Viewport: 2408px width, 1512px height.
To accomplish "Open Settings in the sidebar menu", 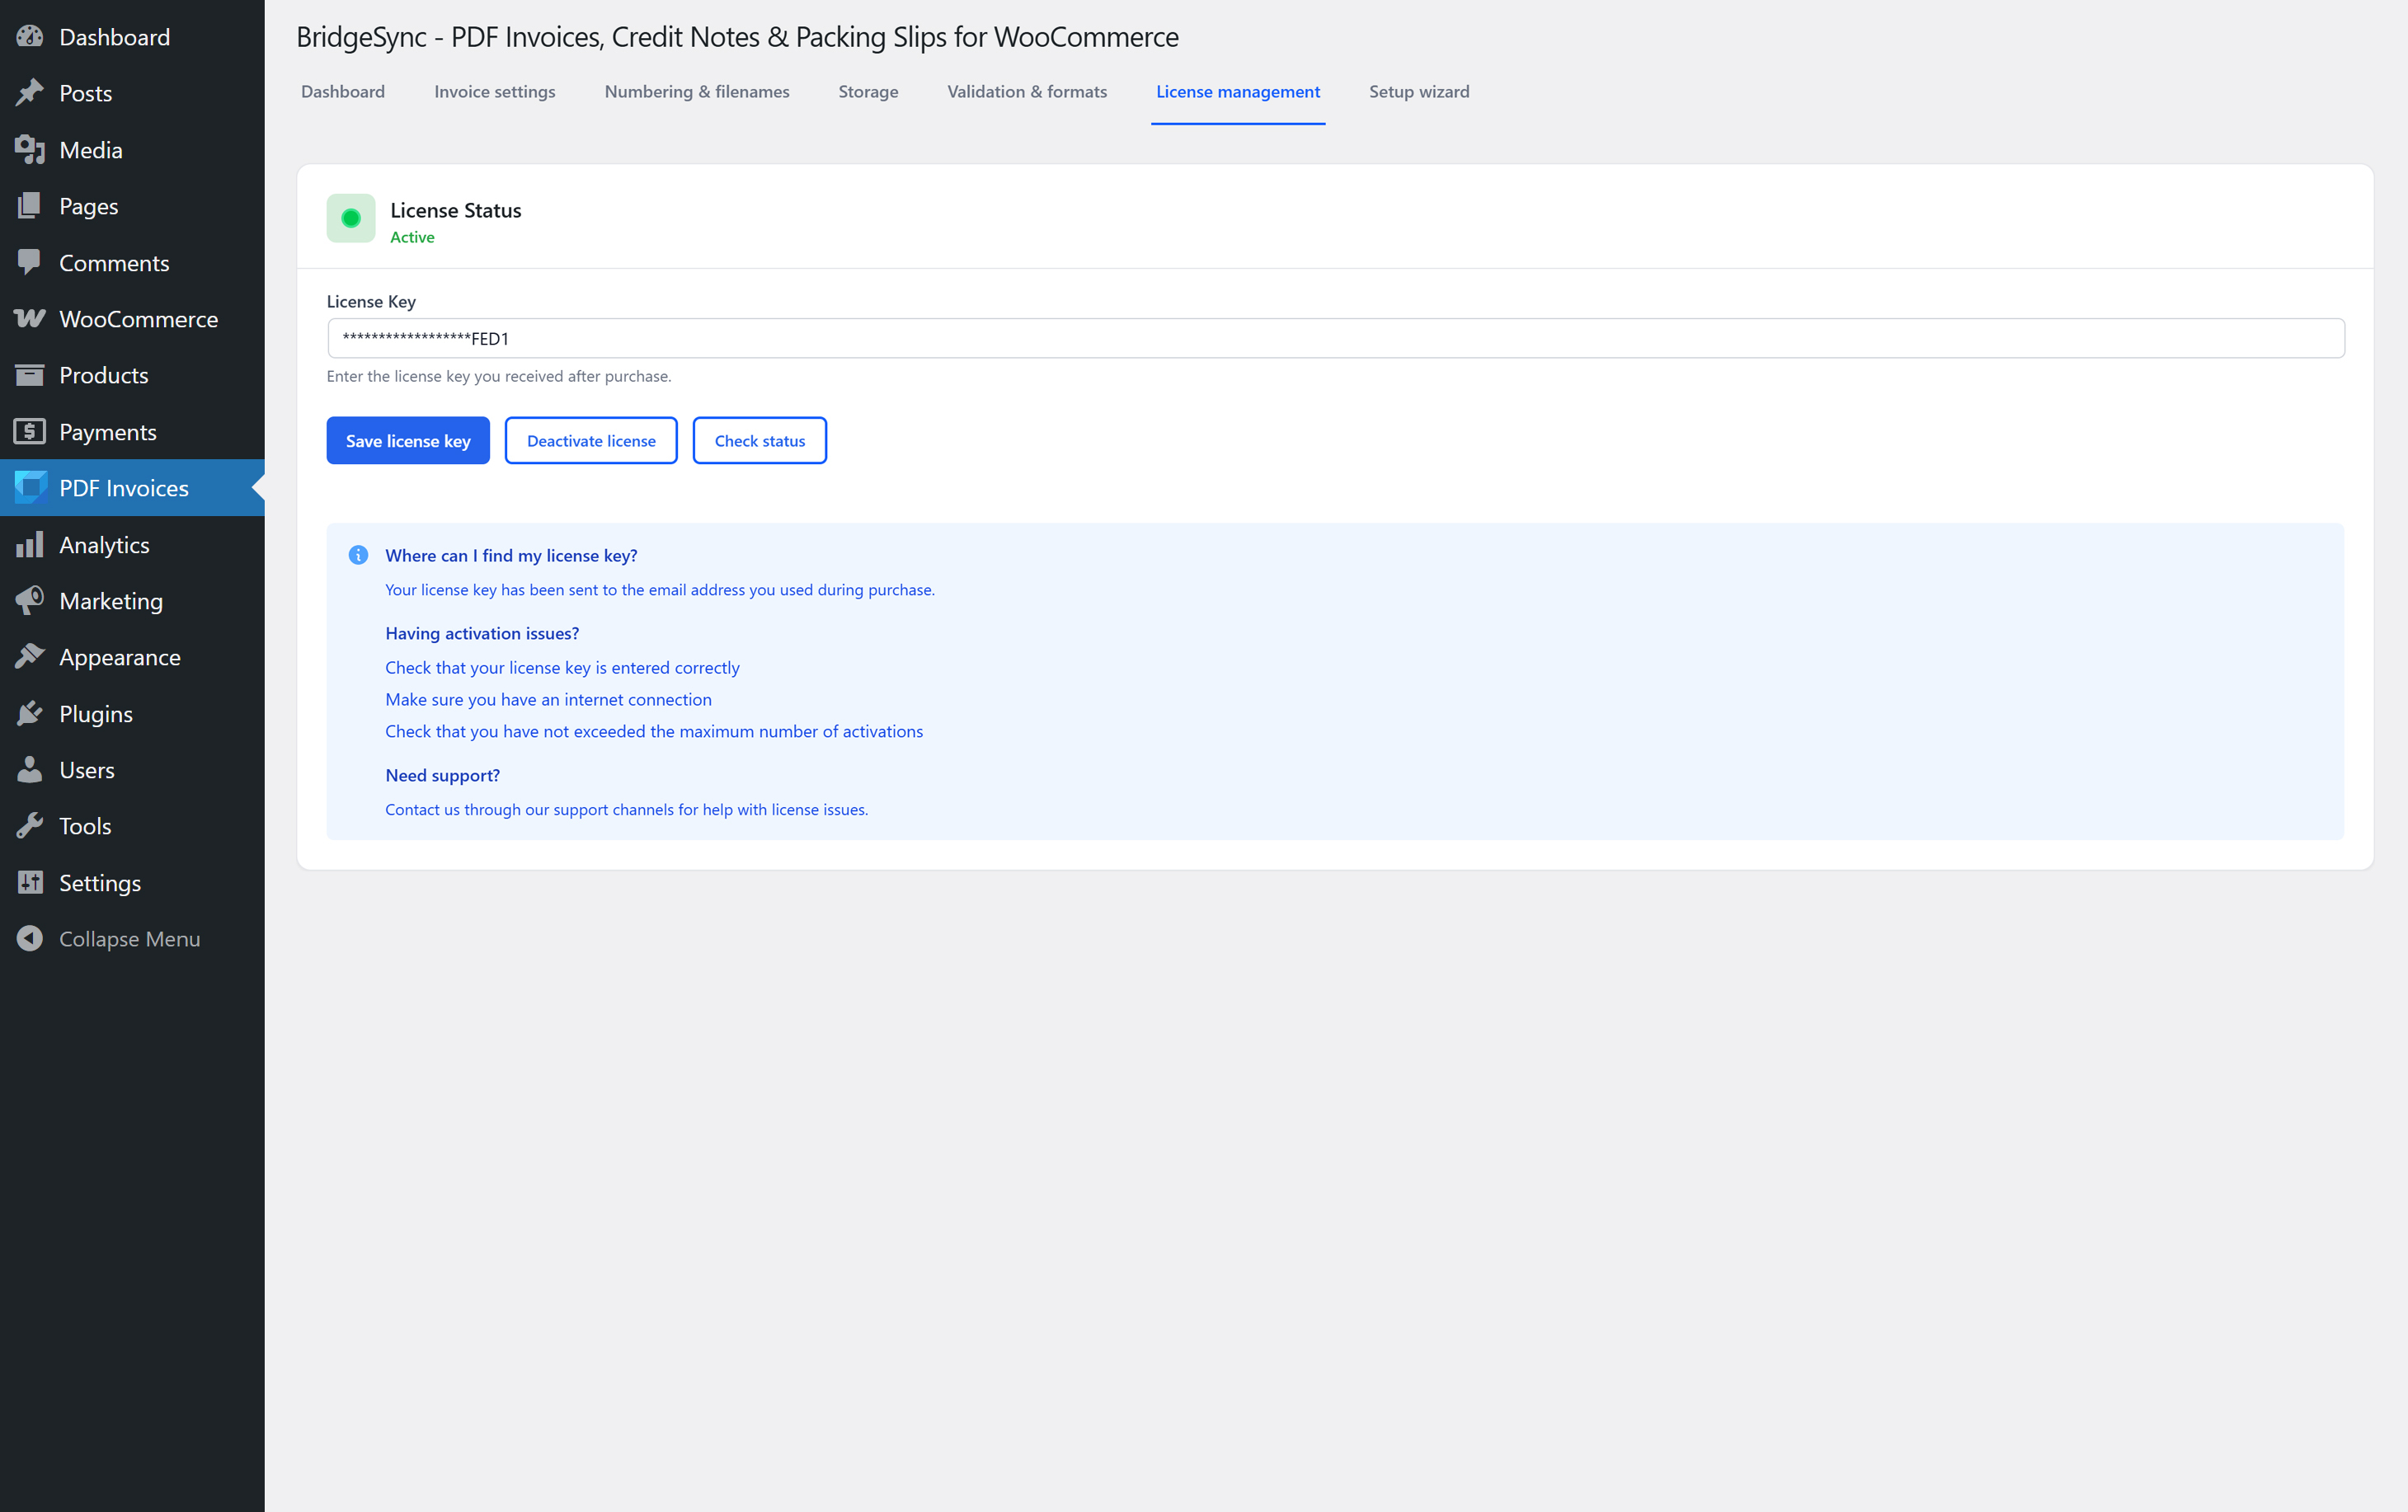I will click(x=99, y=883).
